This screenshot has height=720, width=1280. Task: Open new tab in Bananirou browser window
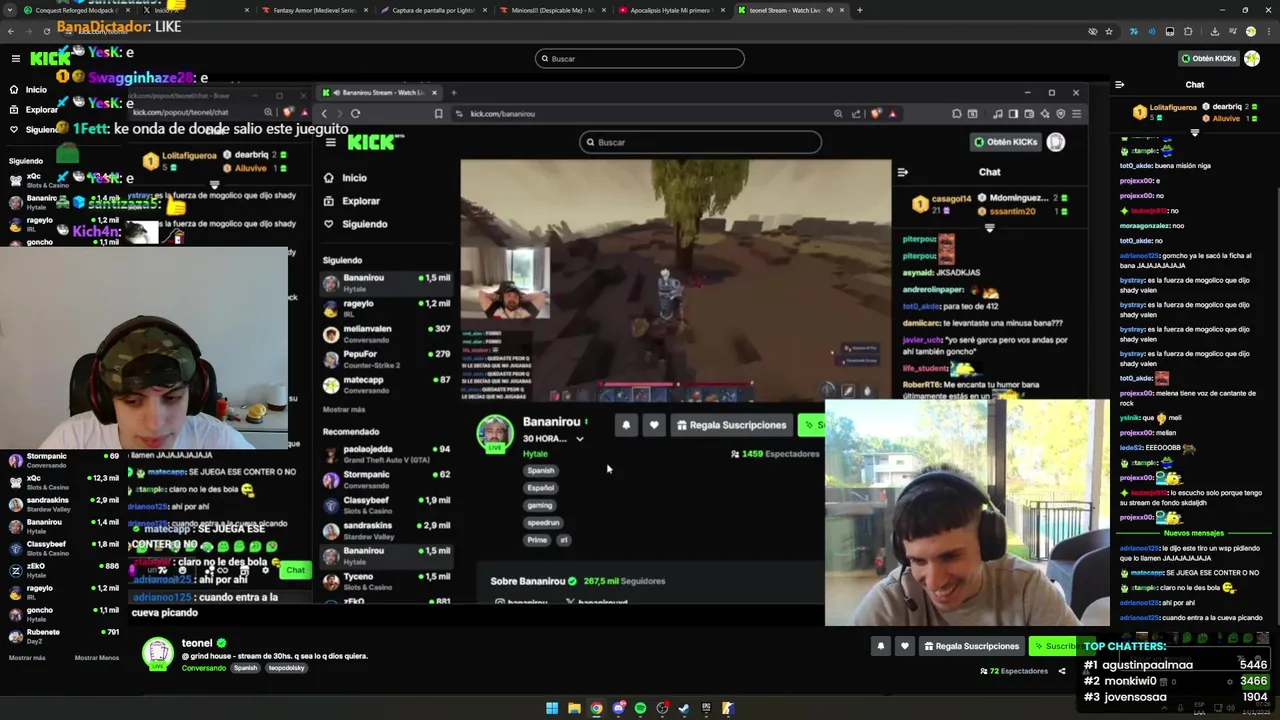click(x=453, y=93)
